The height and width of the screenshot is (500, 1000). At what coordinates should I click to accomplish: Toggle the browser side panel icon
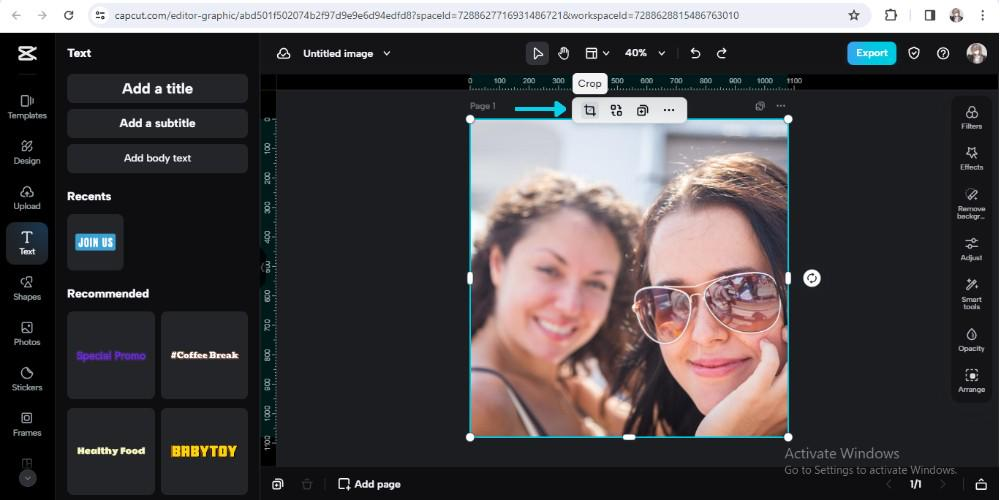tap(930, 15)
